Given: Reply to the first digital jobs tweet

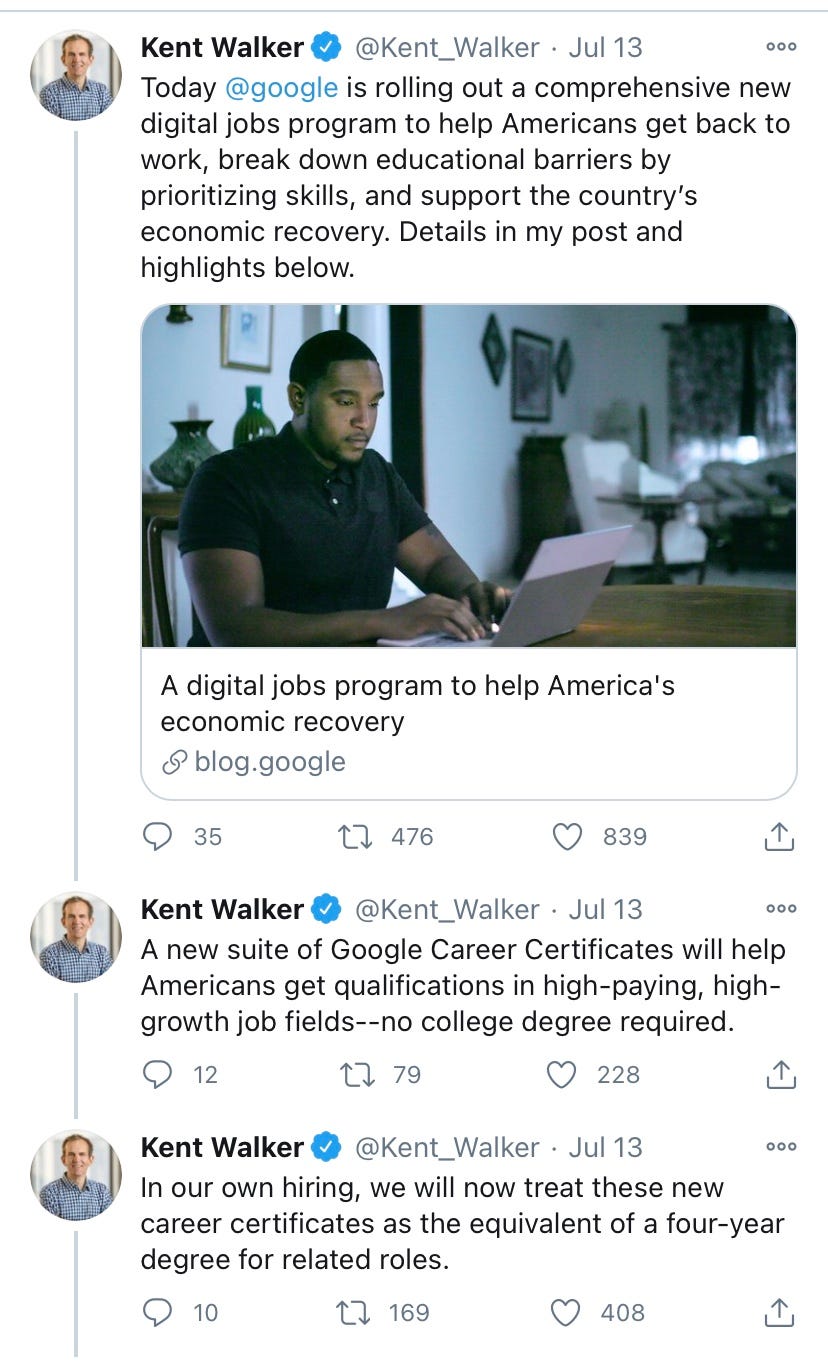Looking at the screenshot, I should tap(157, 836).
